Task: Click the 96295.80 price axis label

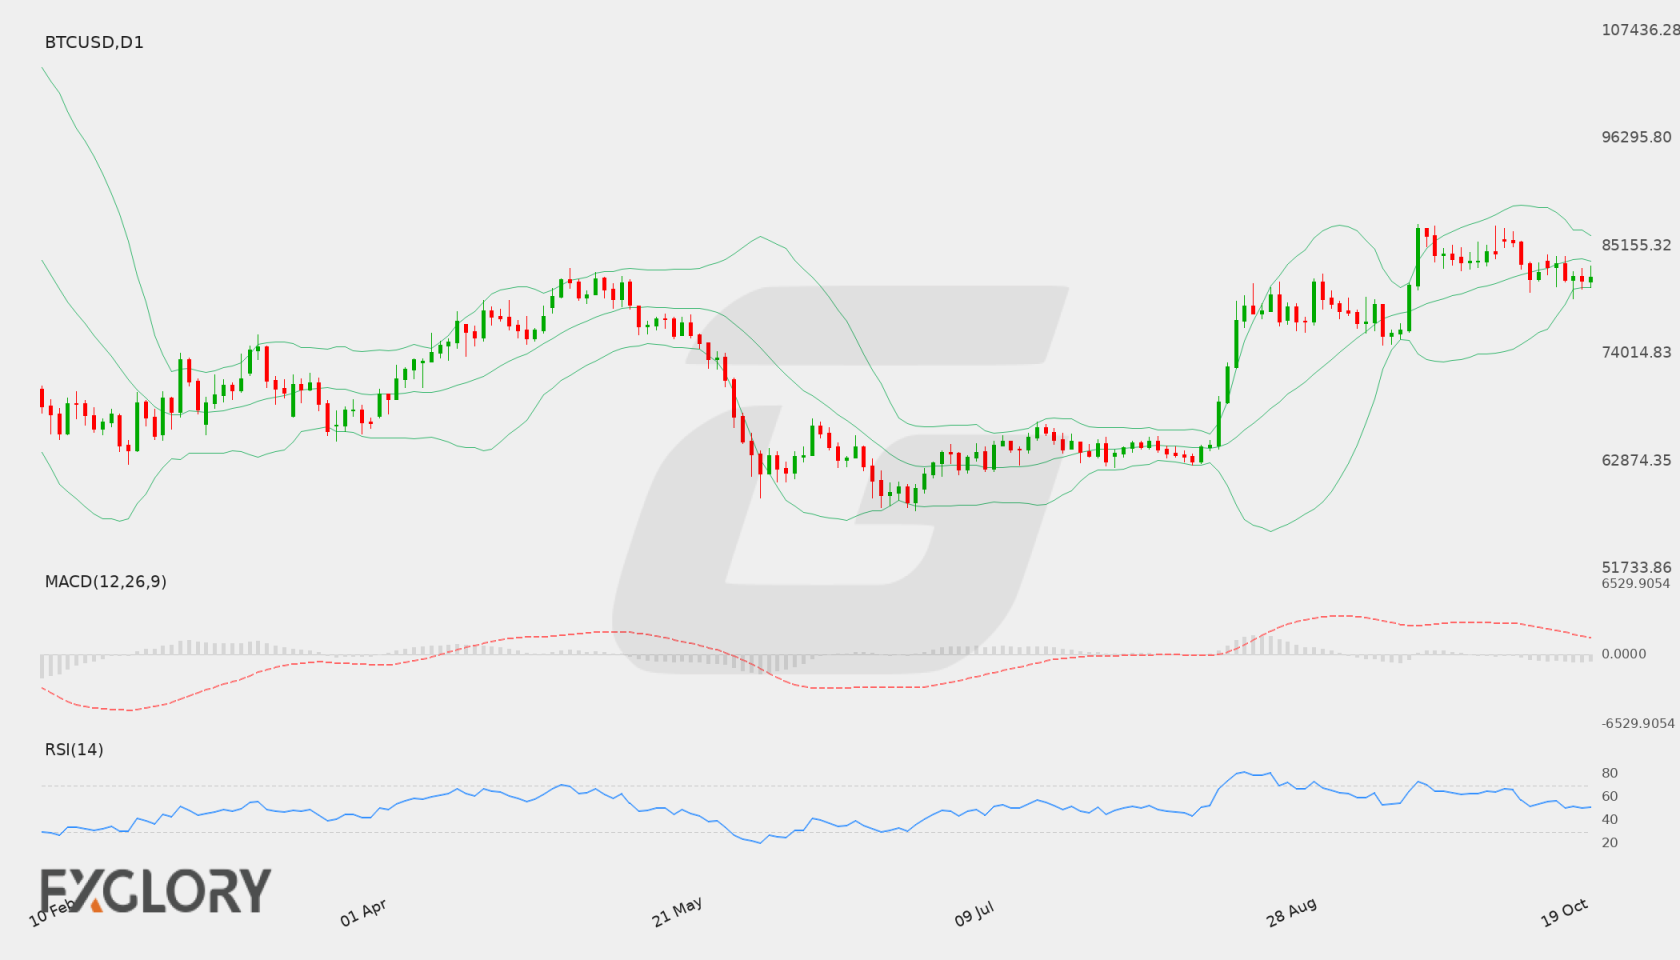Action: [x=1636, y=137]
